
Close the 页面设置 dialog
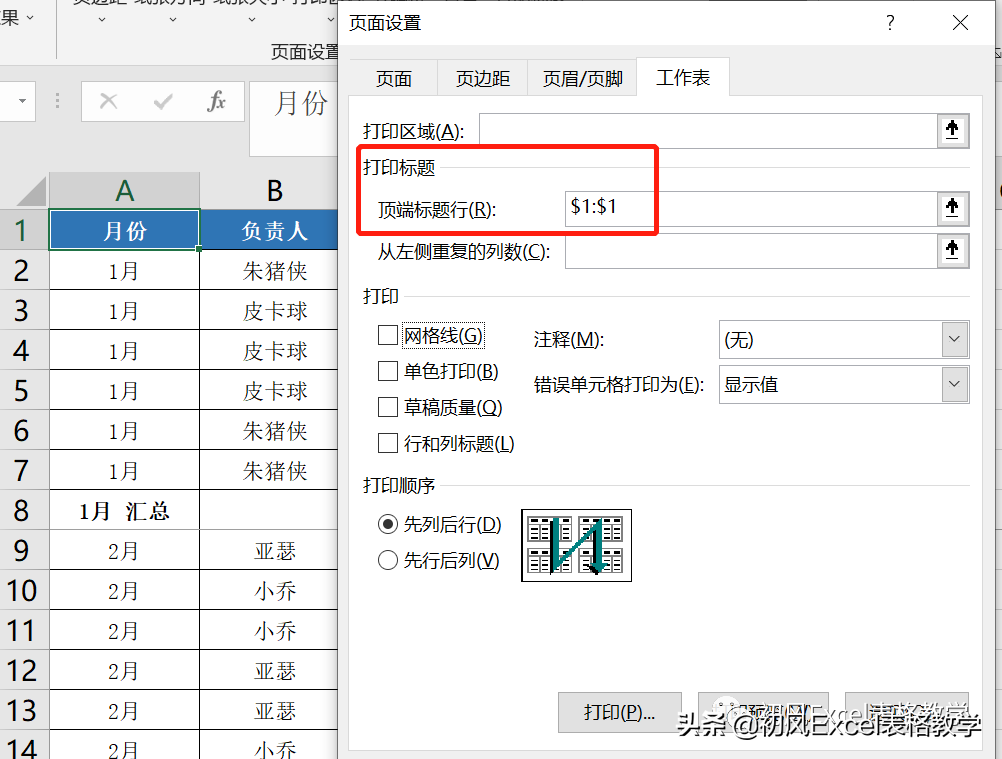point(960,24)
